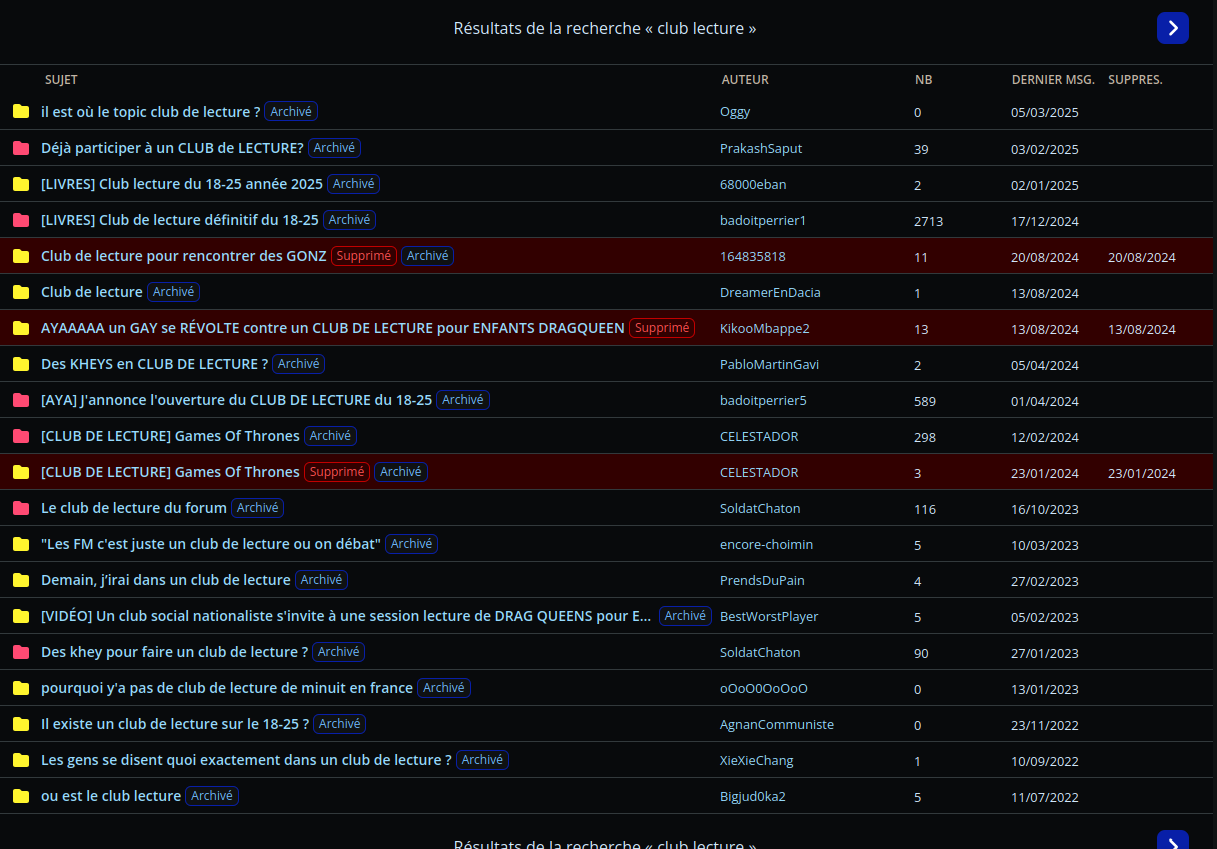Open topic '[LIVRES] Club lecture du 18-25 année 2025'

(181, 184)
